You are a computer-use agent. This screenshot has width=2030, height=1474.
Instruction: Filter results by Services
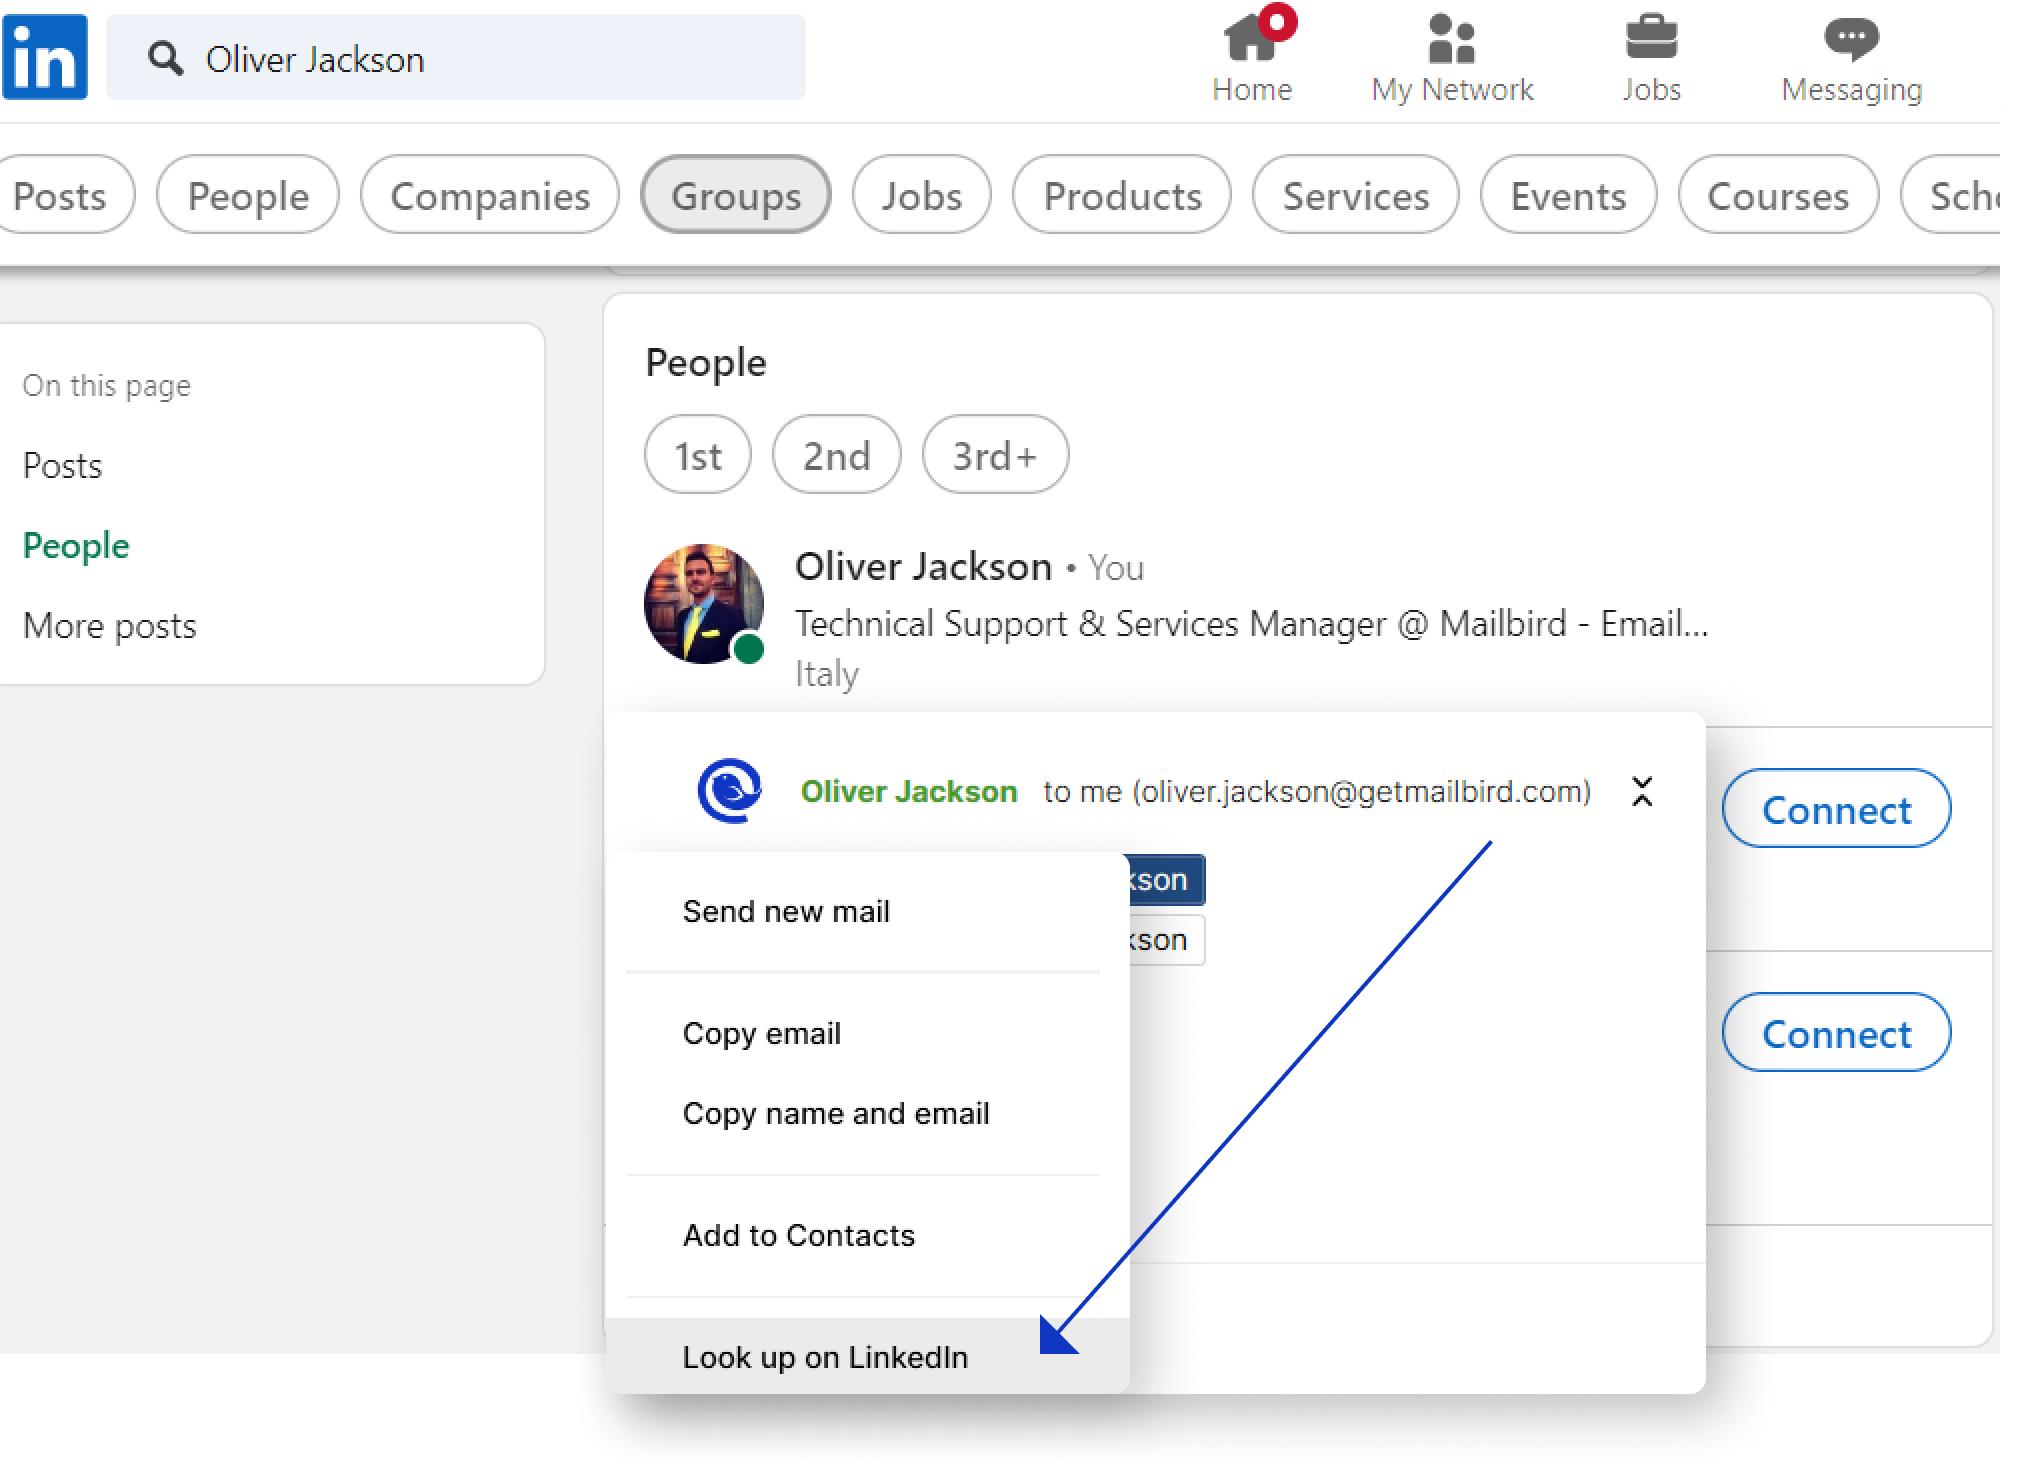pos(1356,195)
